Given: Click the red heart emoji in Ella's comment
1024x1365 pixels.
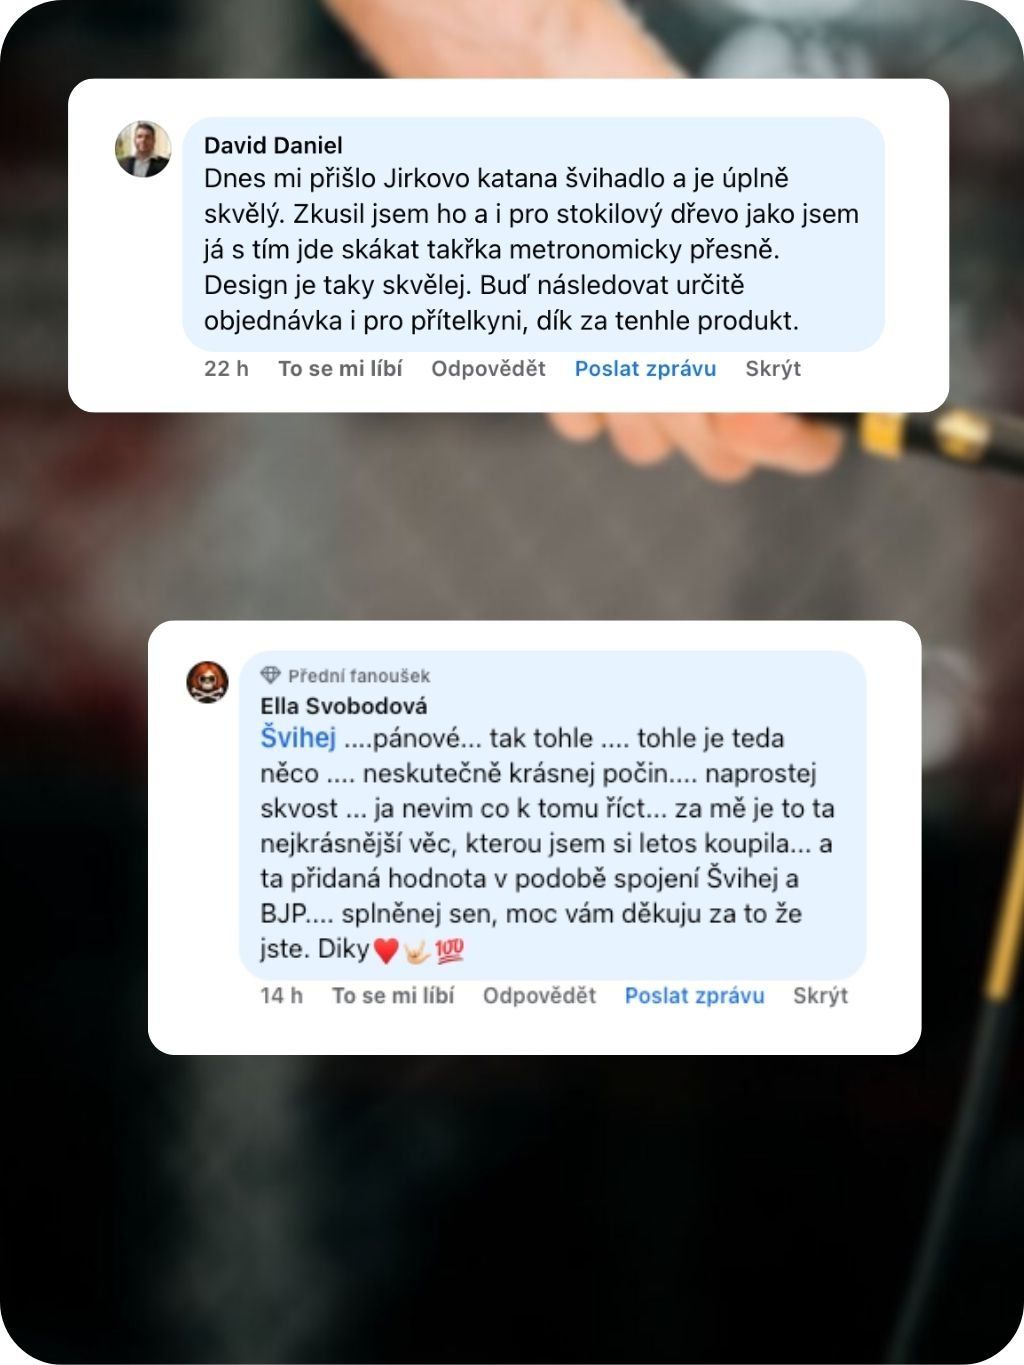Looking at the screenshot, I should (x=386, y=950).
